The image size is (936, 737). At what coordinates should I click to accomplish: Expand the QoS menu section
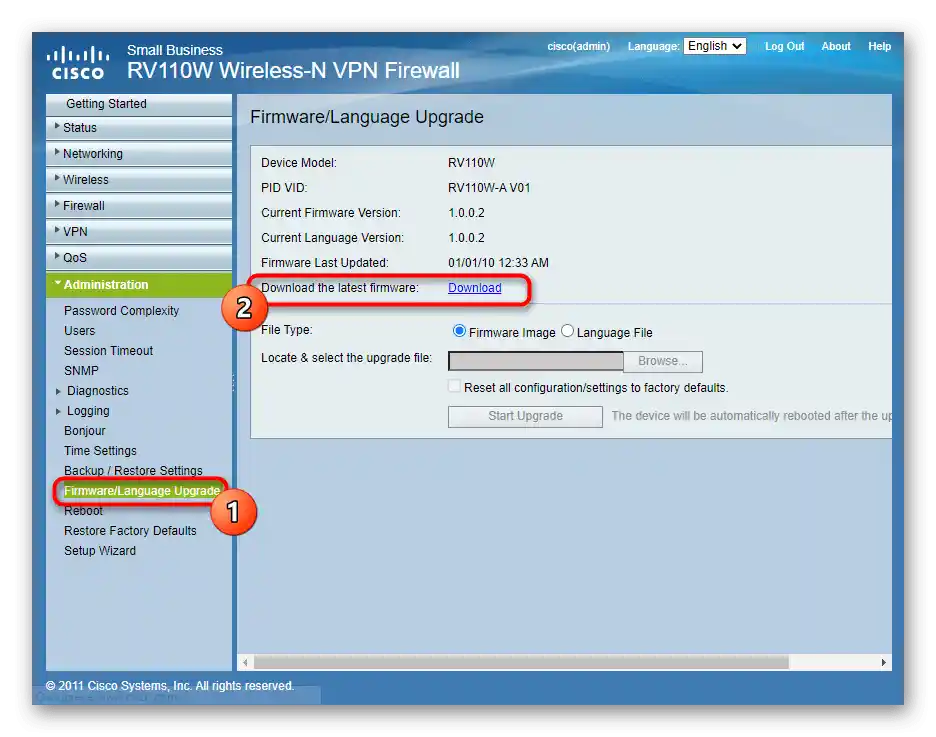(138, 258)
